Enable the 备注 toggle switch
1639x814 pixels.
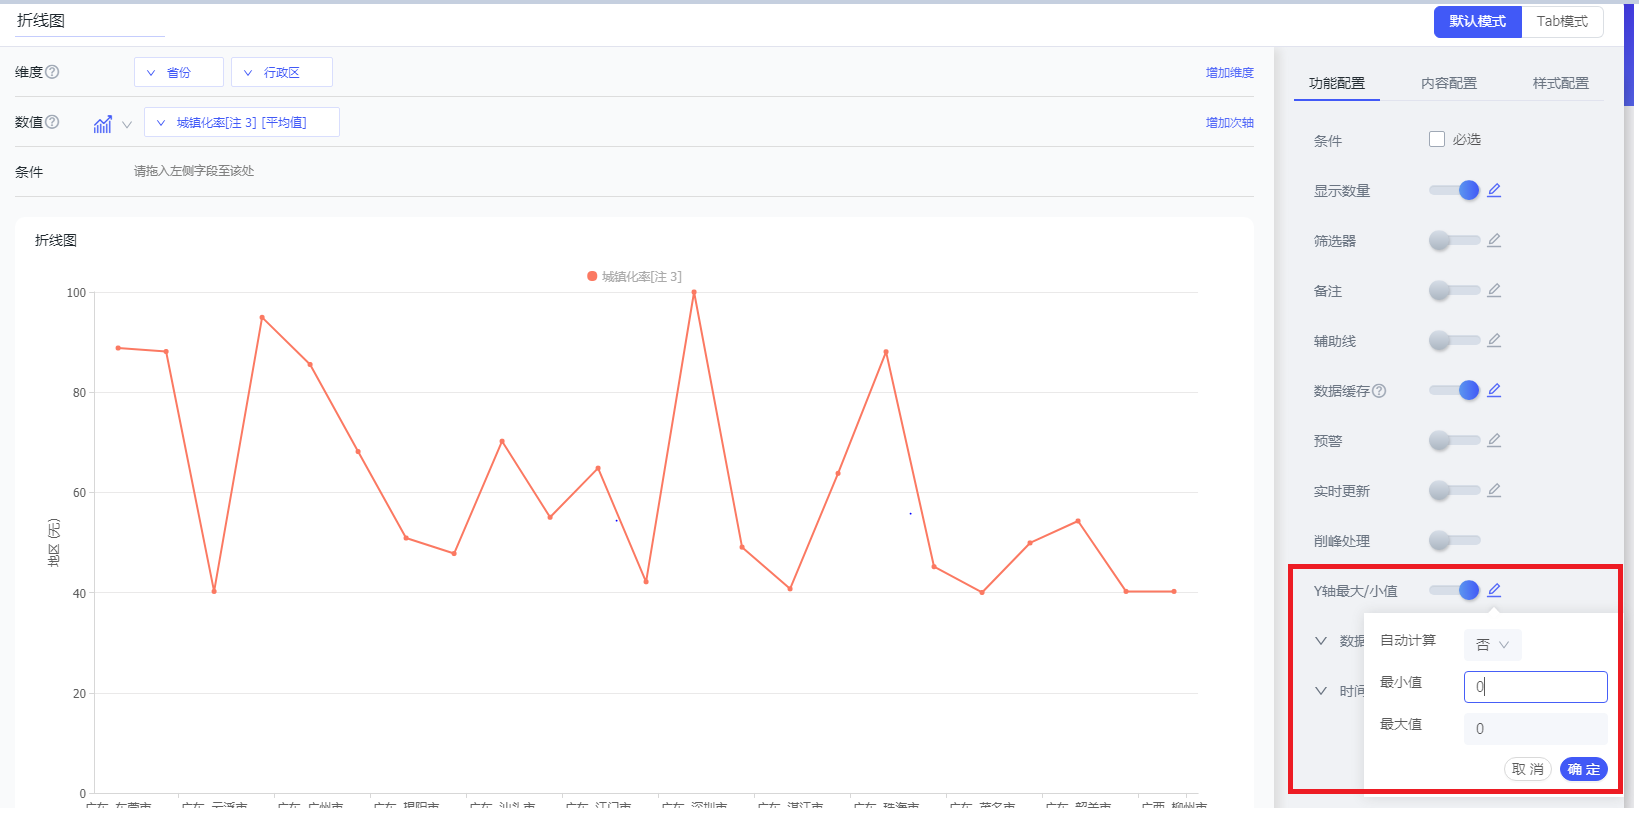click(1454, 290)
